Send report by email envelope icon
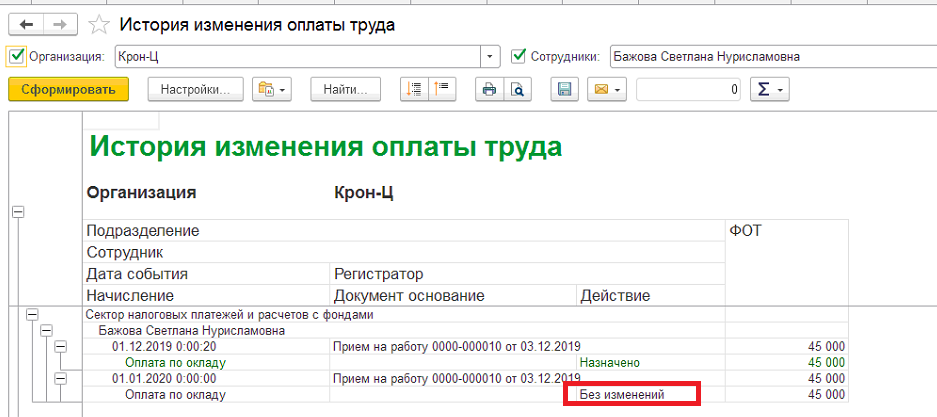The height and width of the screenshot is (417, 937). (x=607, y=89)
